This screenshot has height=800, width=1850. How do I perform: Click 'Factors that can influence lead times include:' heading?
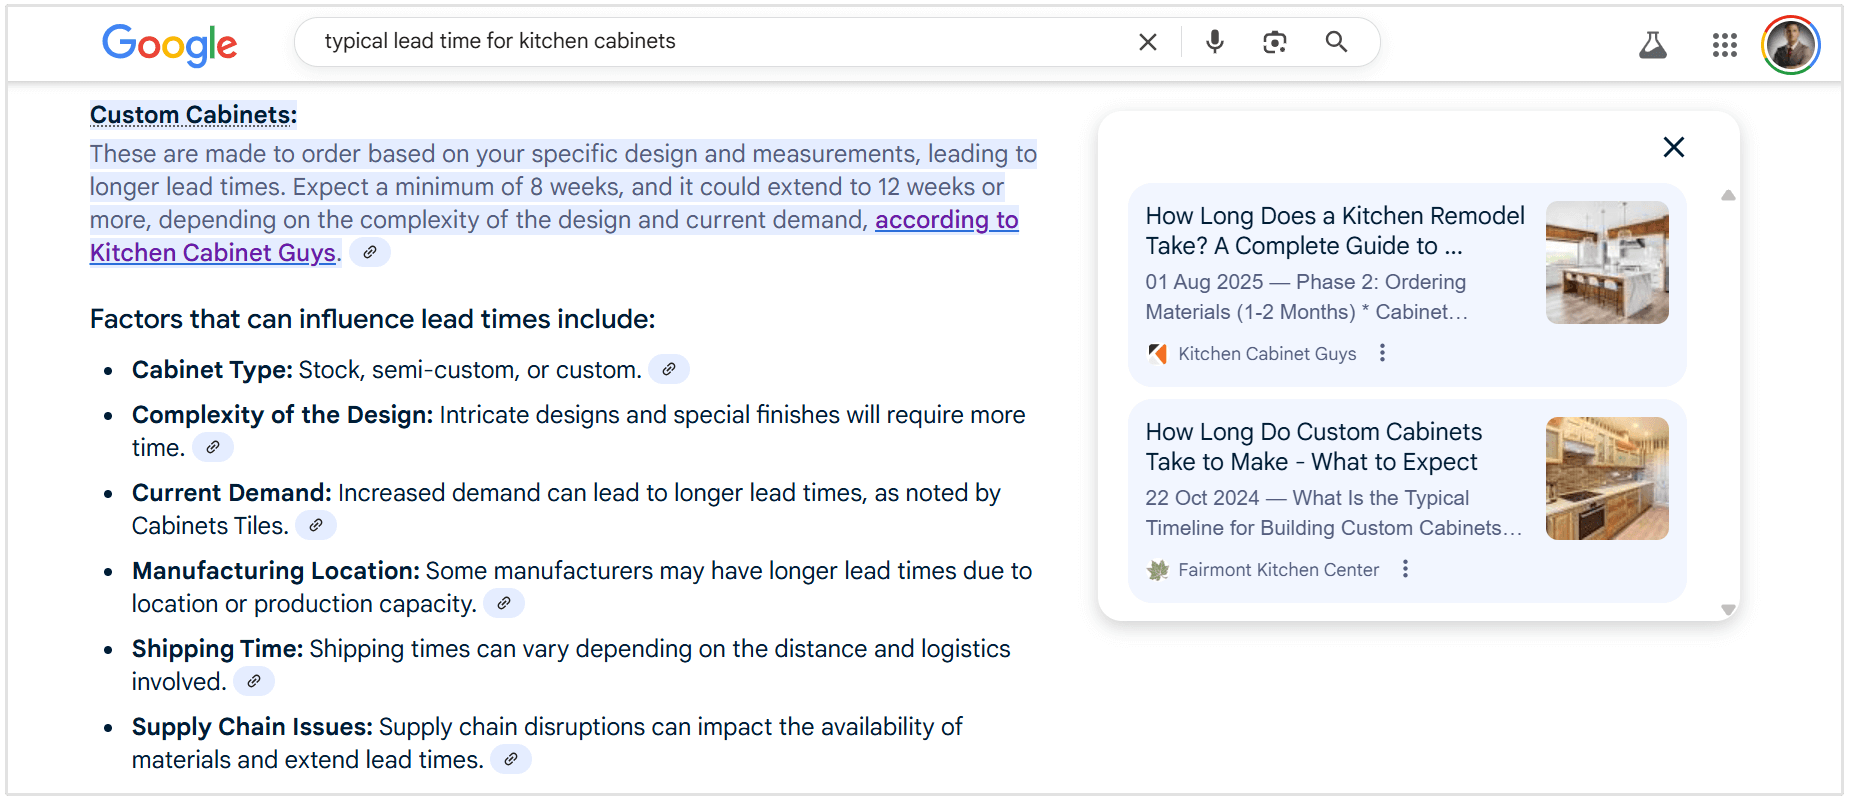373,319
